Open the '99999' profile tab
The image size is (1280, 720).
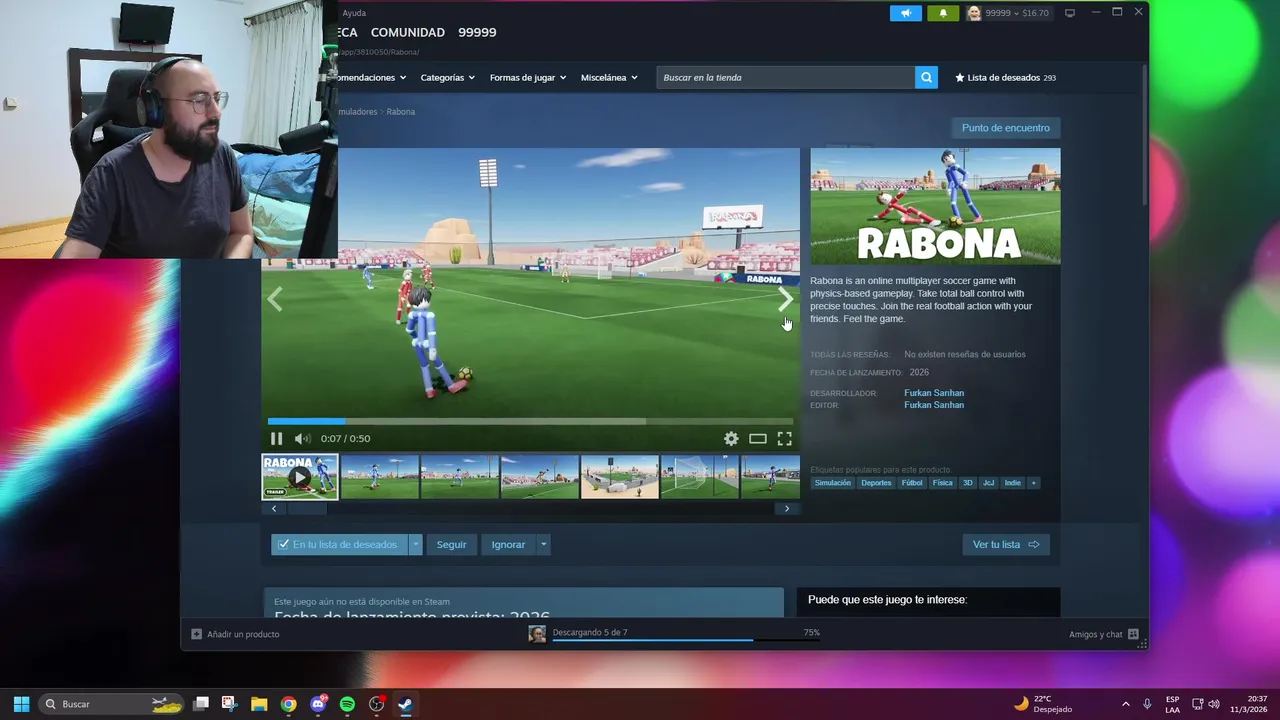[x=477, y=32]
